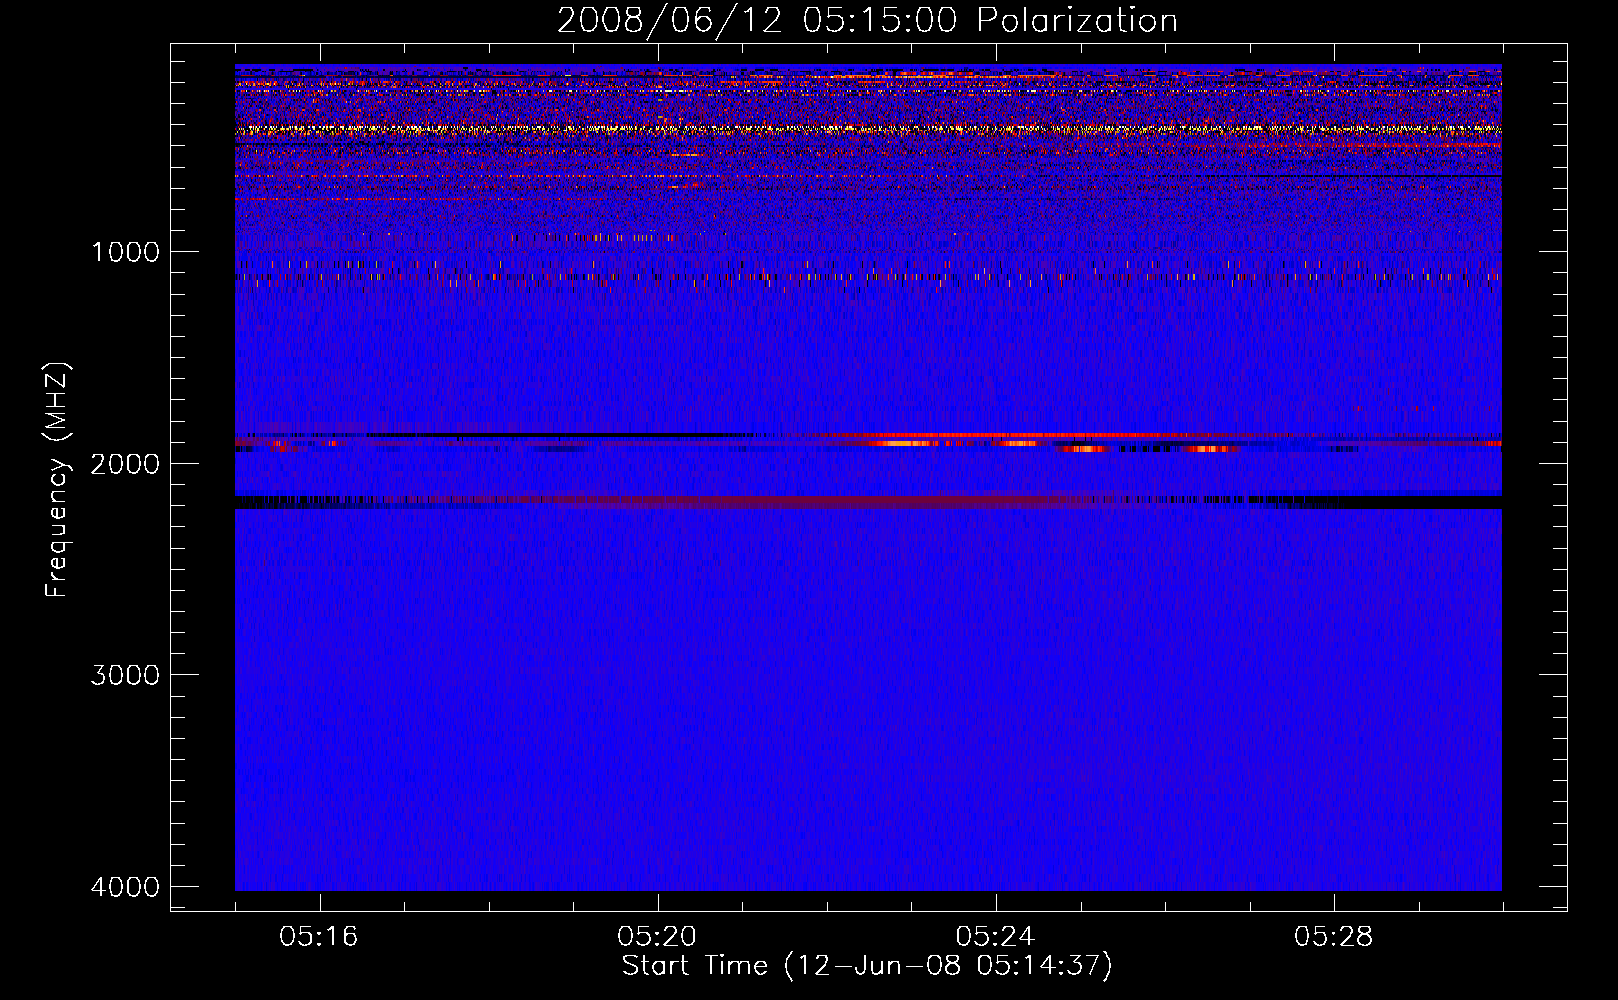Click the 1000 frequency tick label
Viewport: 1618px width, 1000px height.
[125, 252]
